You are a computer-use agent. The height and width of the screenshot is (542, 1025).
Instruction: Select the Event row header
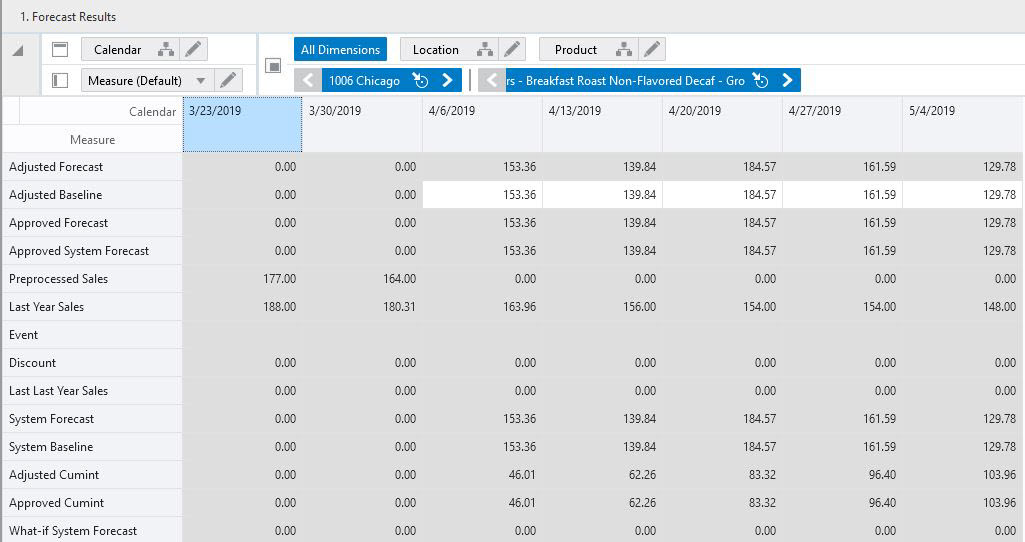coord(92,335)
